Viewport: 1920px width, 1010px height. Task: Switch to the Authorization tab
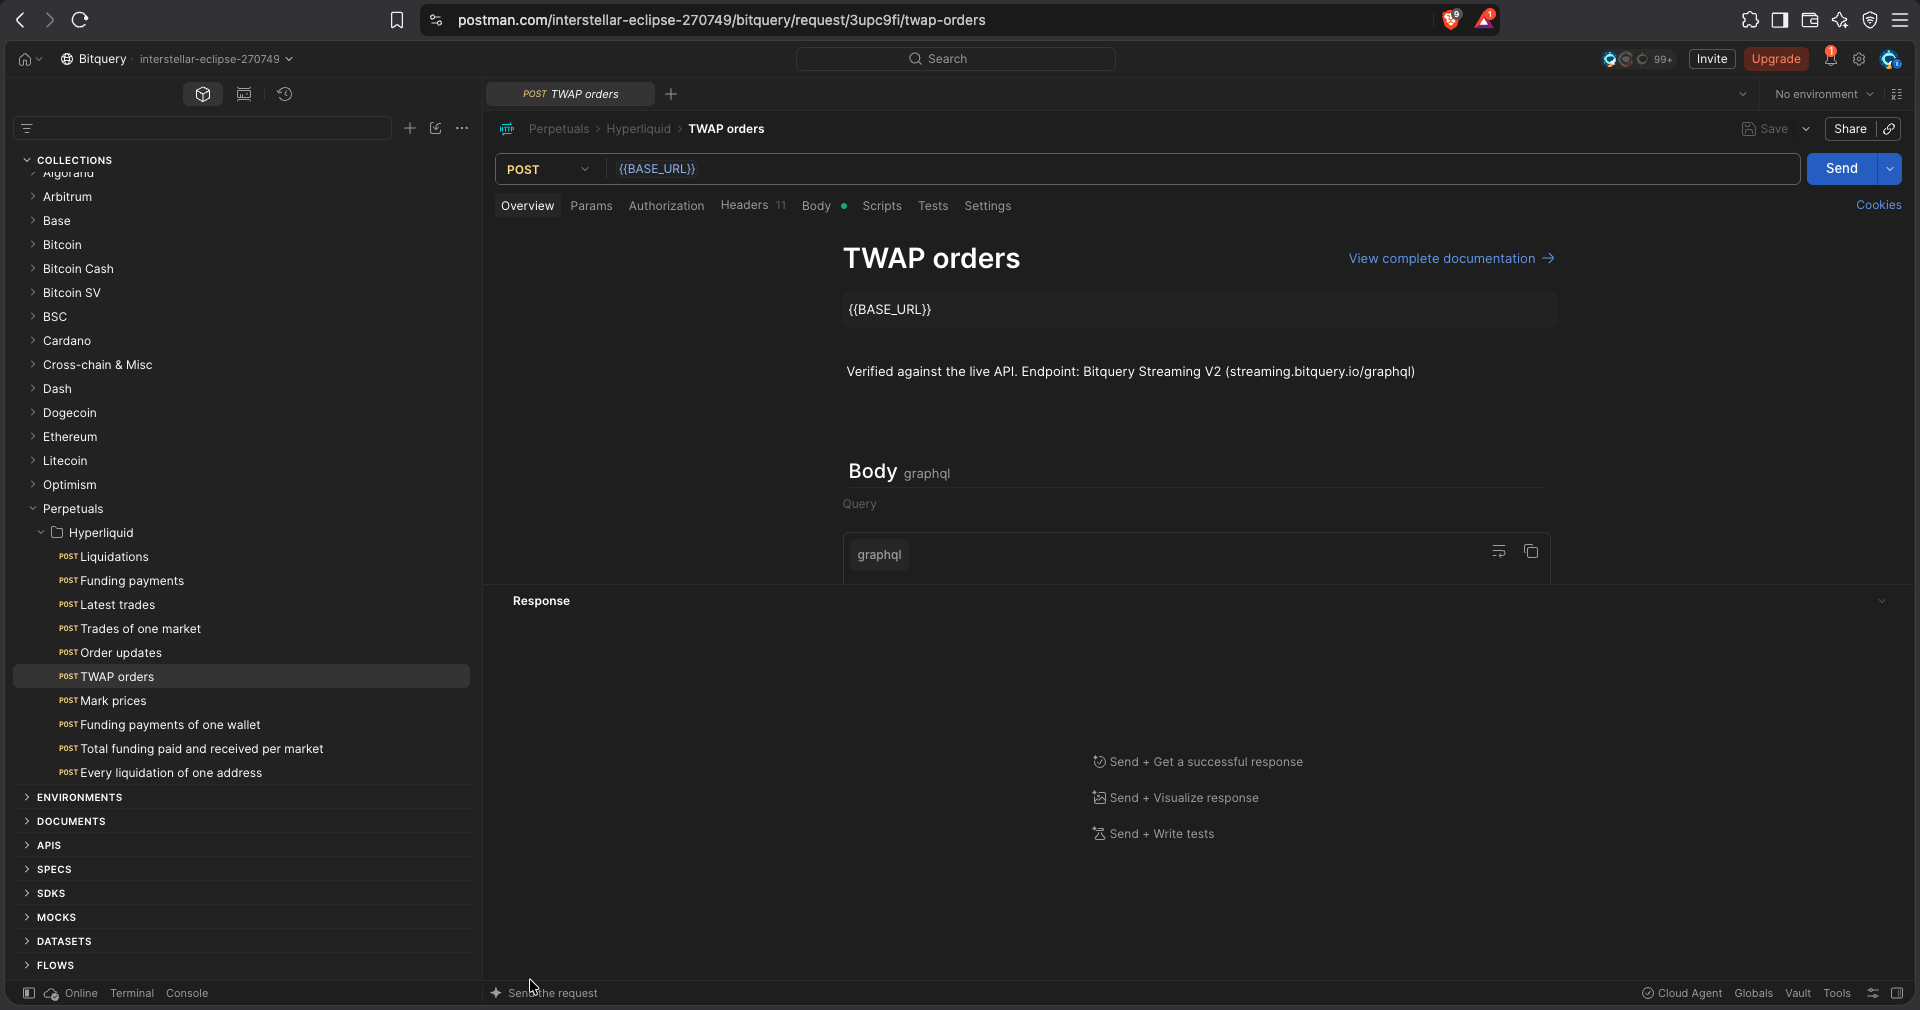click(x=666, y=206)
